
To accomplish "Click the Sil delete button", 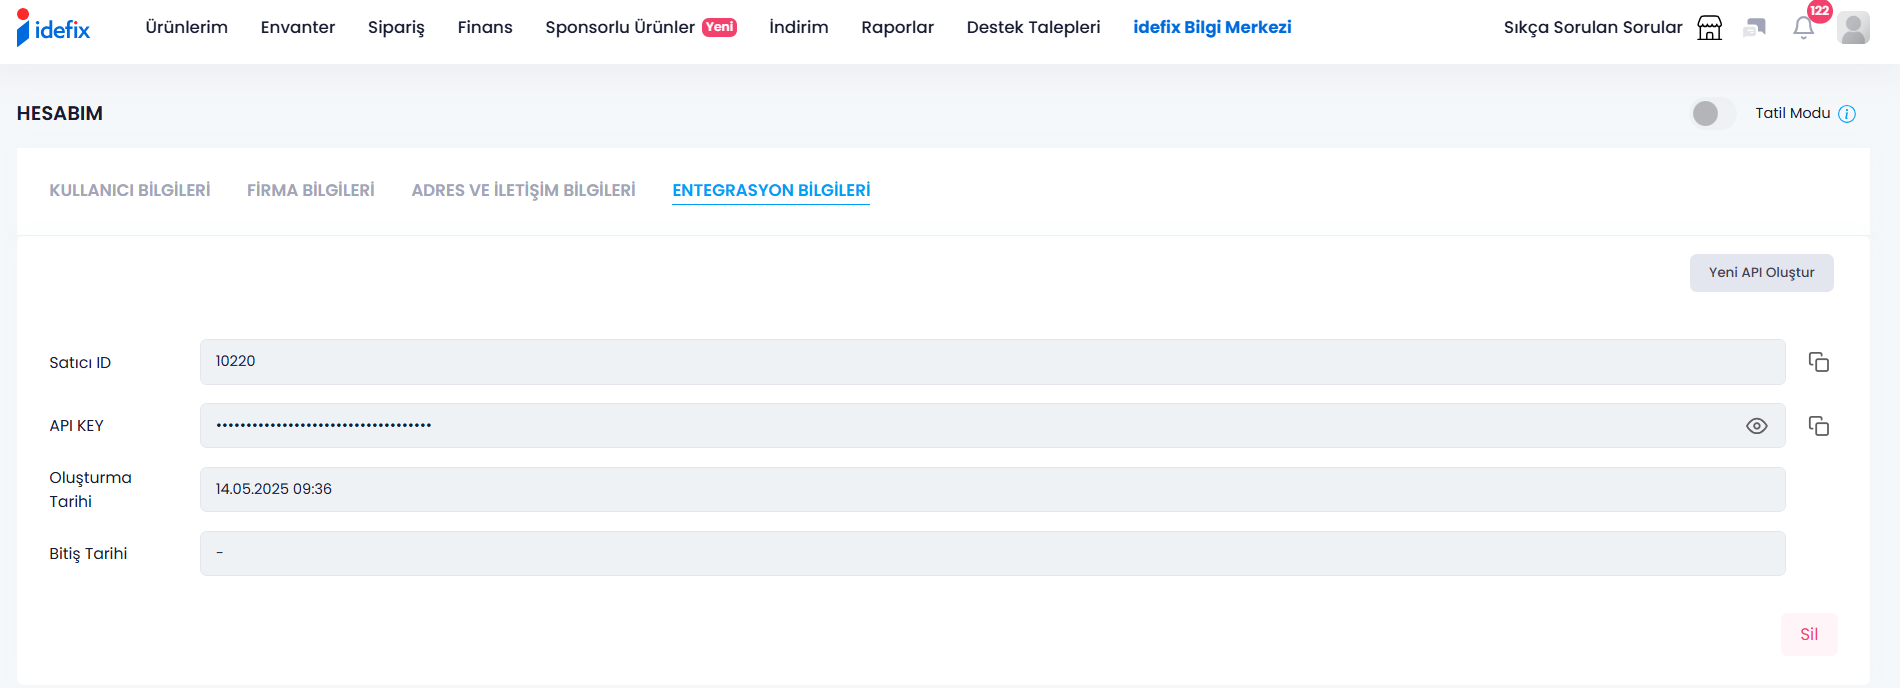I will [x=1809, y=634].
